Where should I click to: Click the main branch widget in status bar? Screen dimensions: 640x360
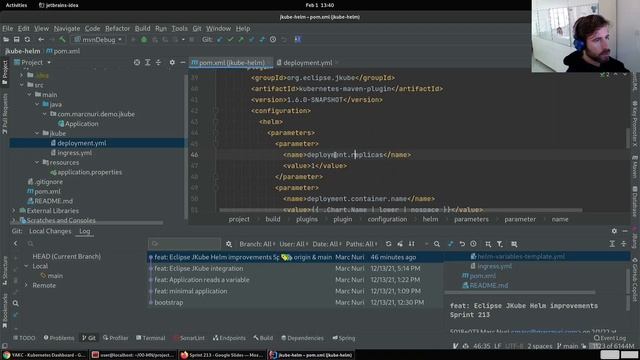568,346
